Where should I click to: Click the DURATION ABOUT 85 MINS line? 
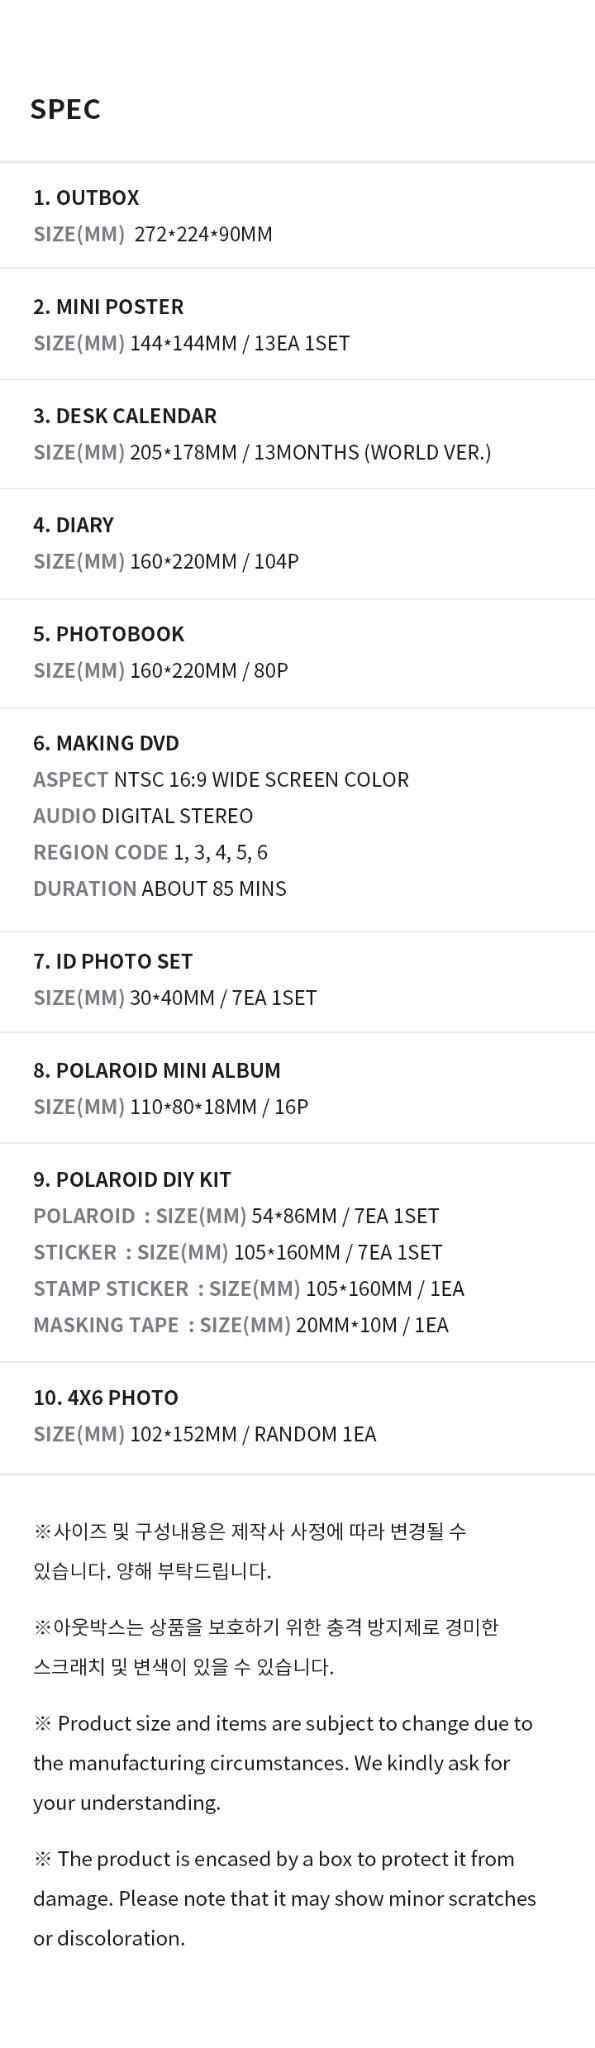click(160, 889)
